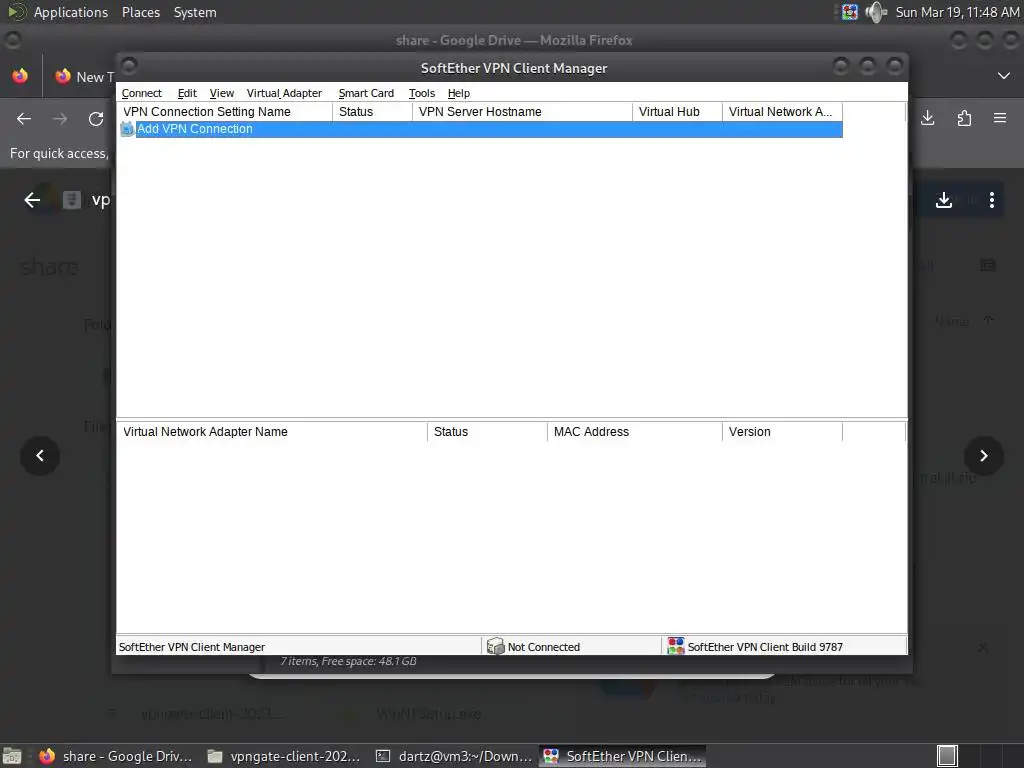Go to next file in Drive preview
1024x768 pixels.
[x=984, y=455]
